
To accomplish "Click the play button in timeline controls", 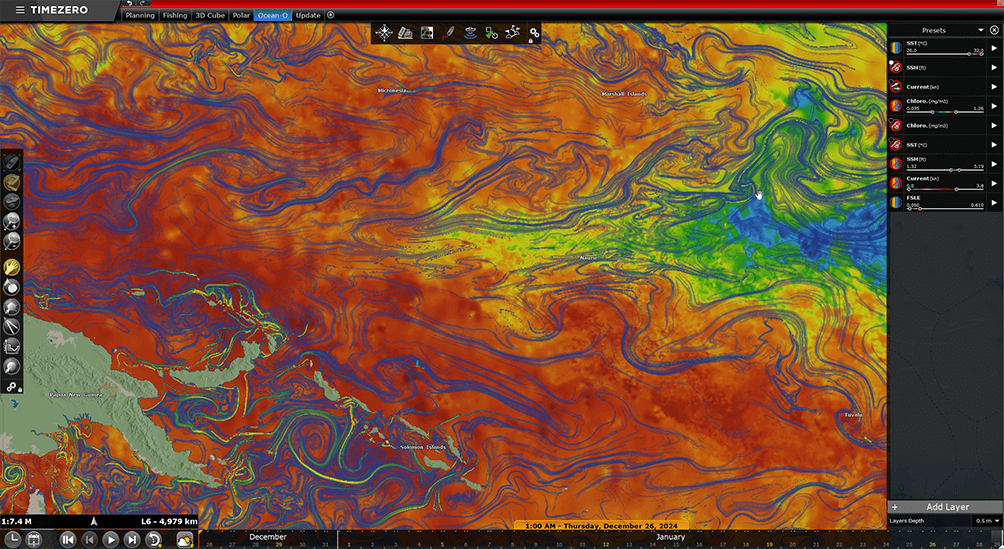I will pyautogui.click(x=111, y=539).
